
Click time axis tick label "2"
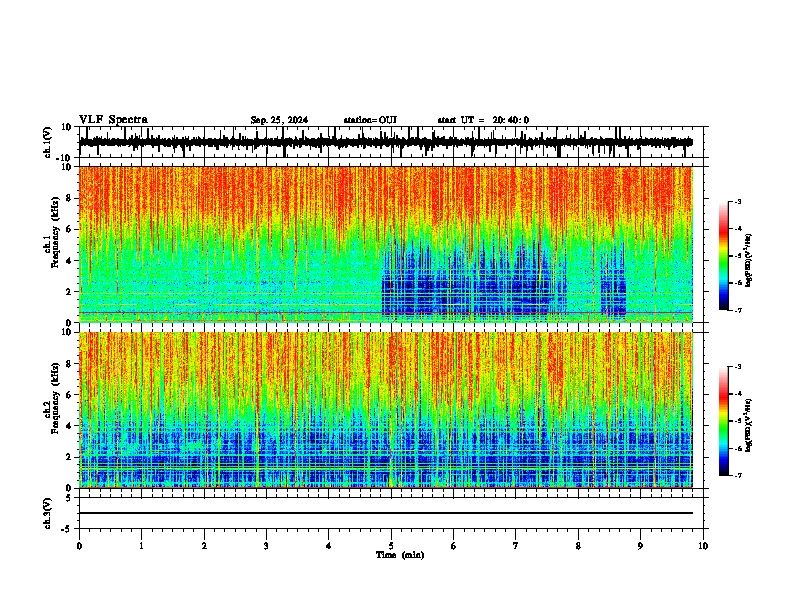204,546
